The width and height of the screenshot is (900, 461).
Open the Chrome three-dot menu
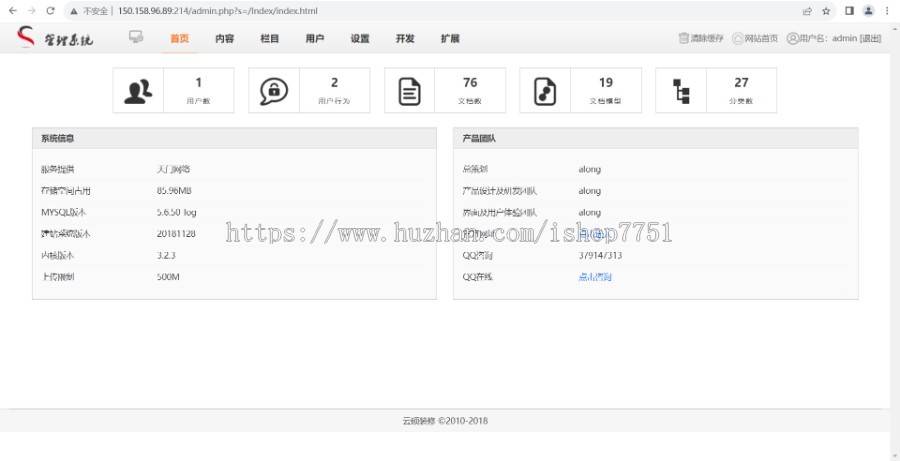[x=887, y=11]
